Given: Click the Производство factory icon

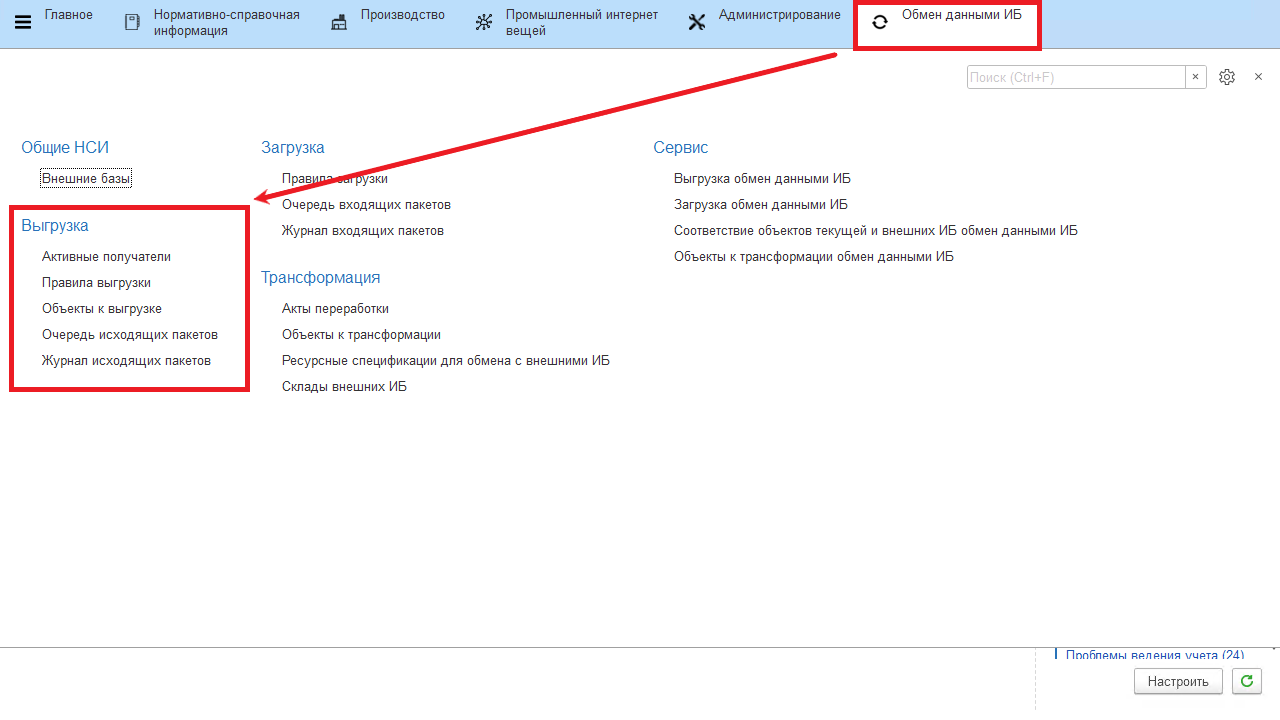Looking at the screenshot, I should click(339, 22).
